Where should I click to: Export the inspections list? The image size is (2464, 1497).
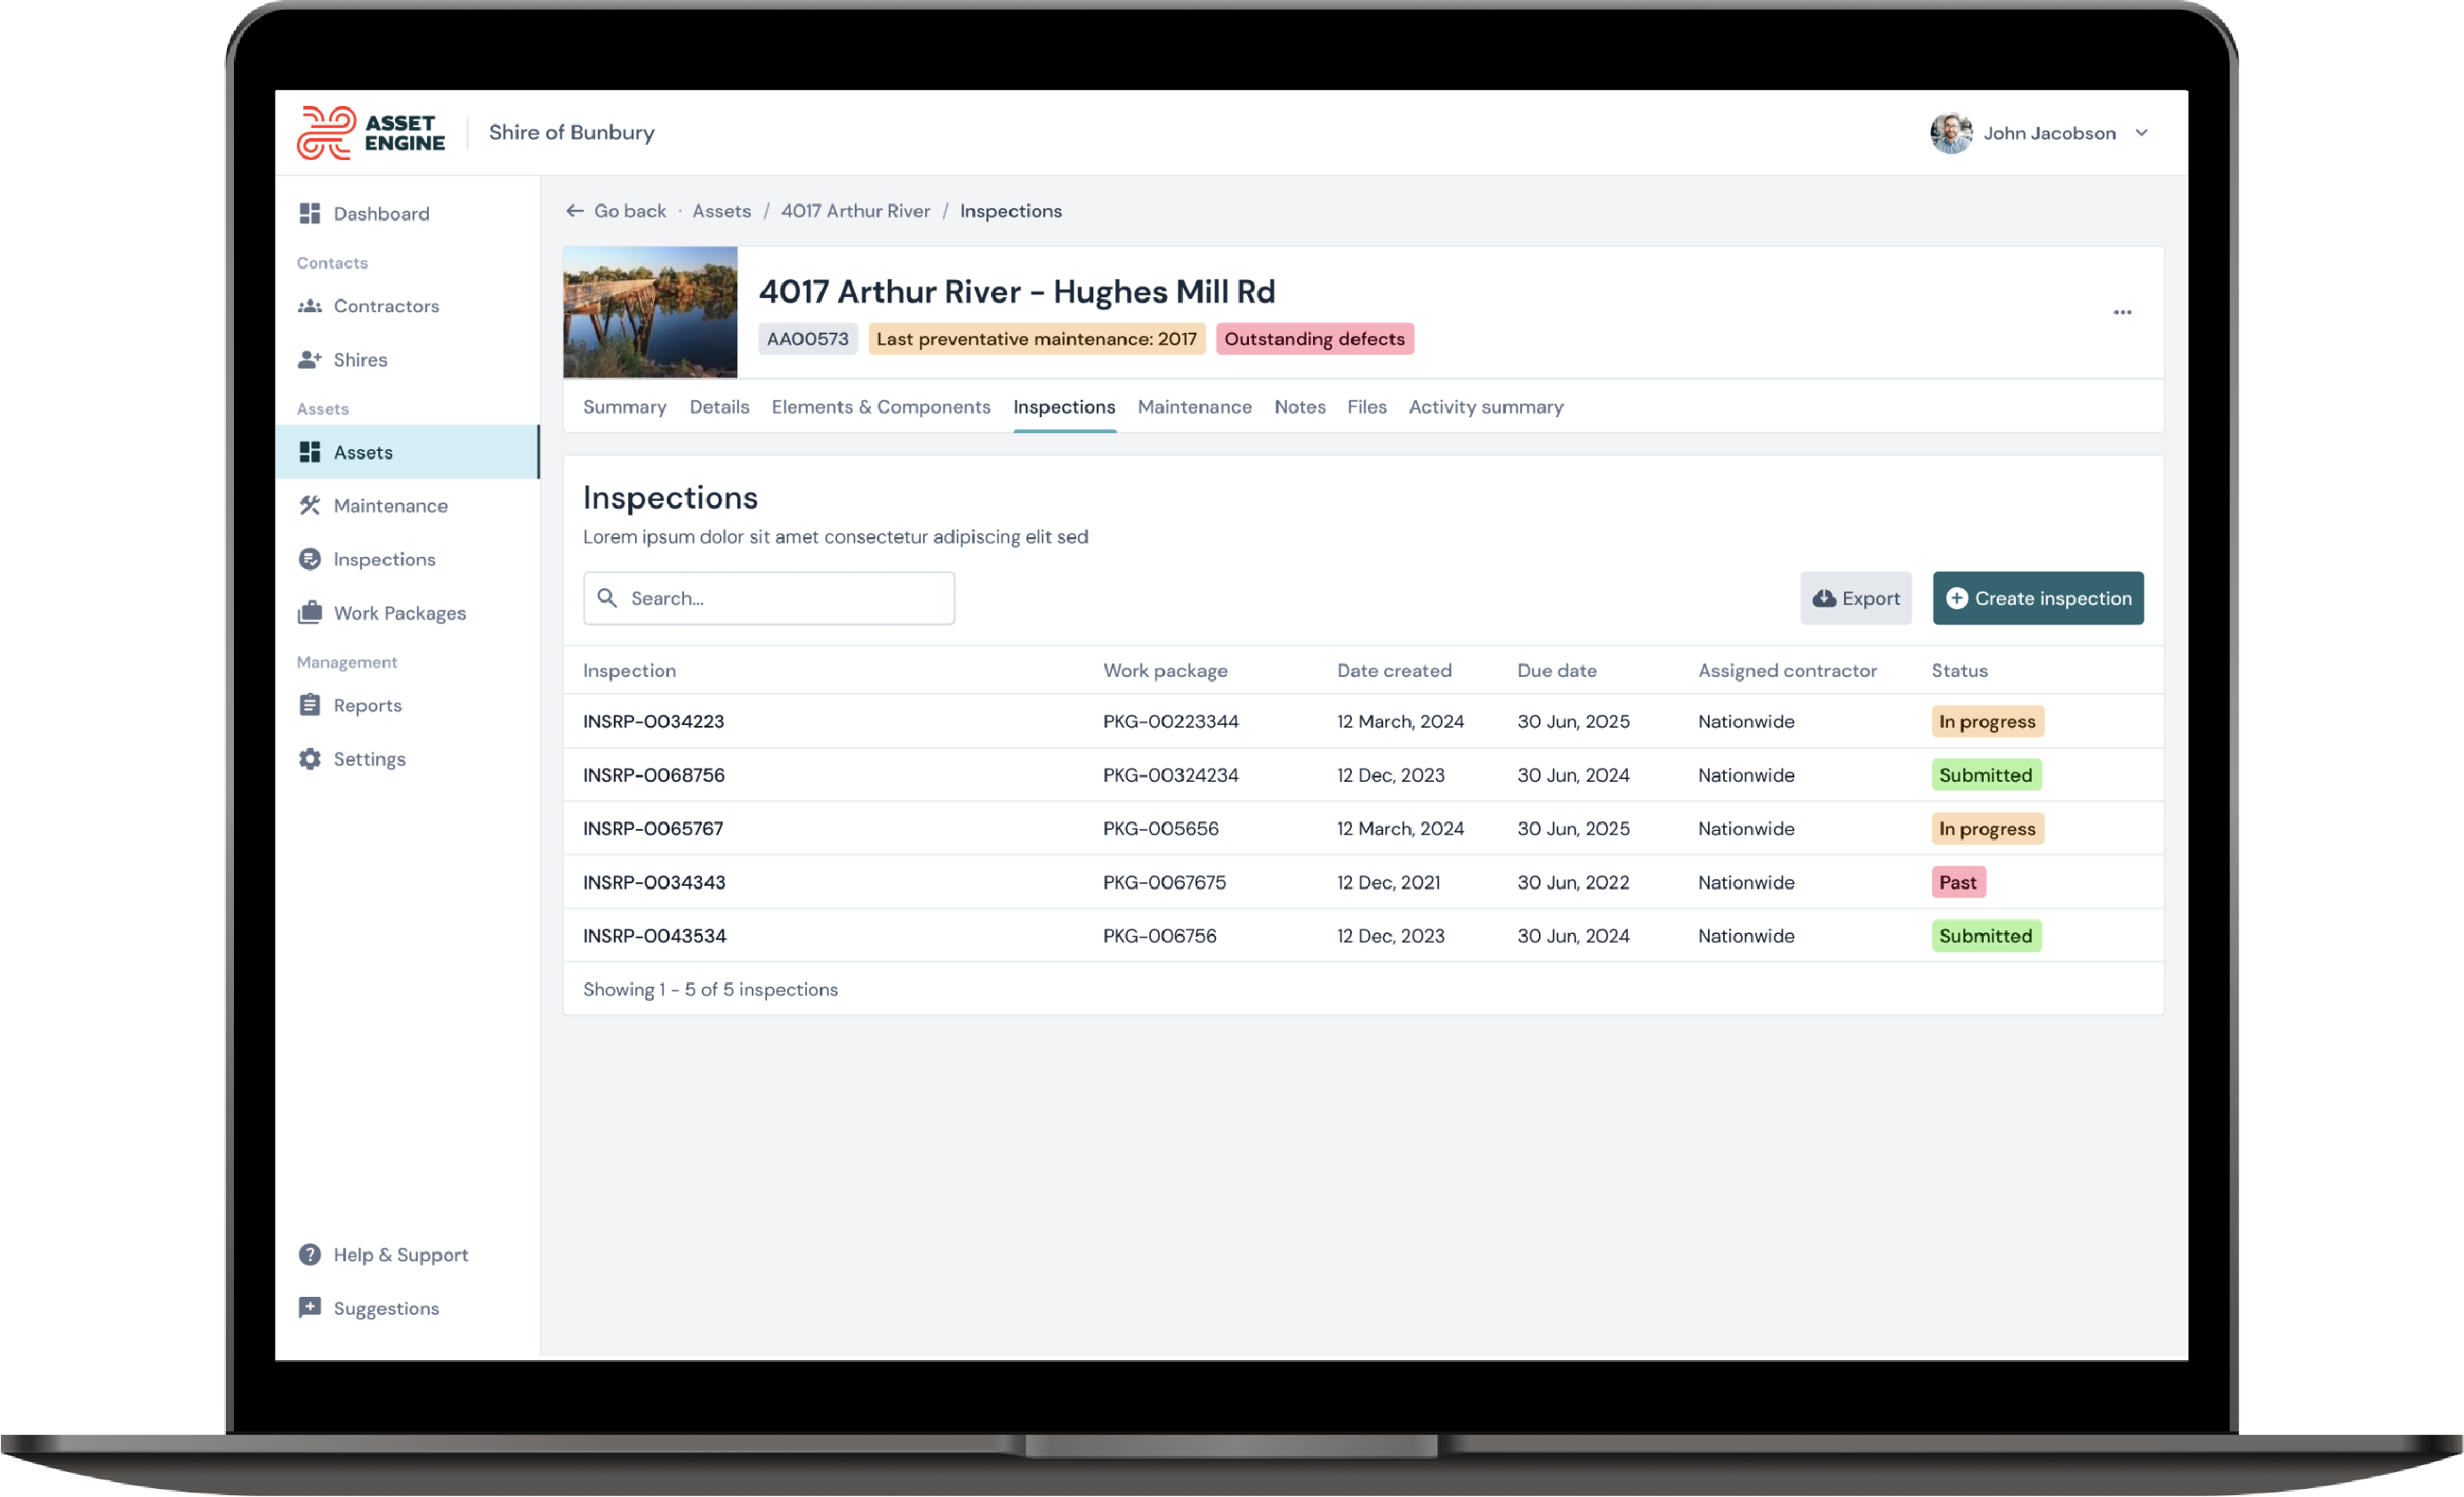point(1855,598)
